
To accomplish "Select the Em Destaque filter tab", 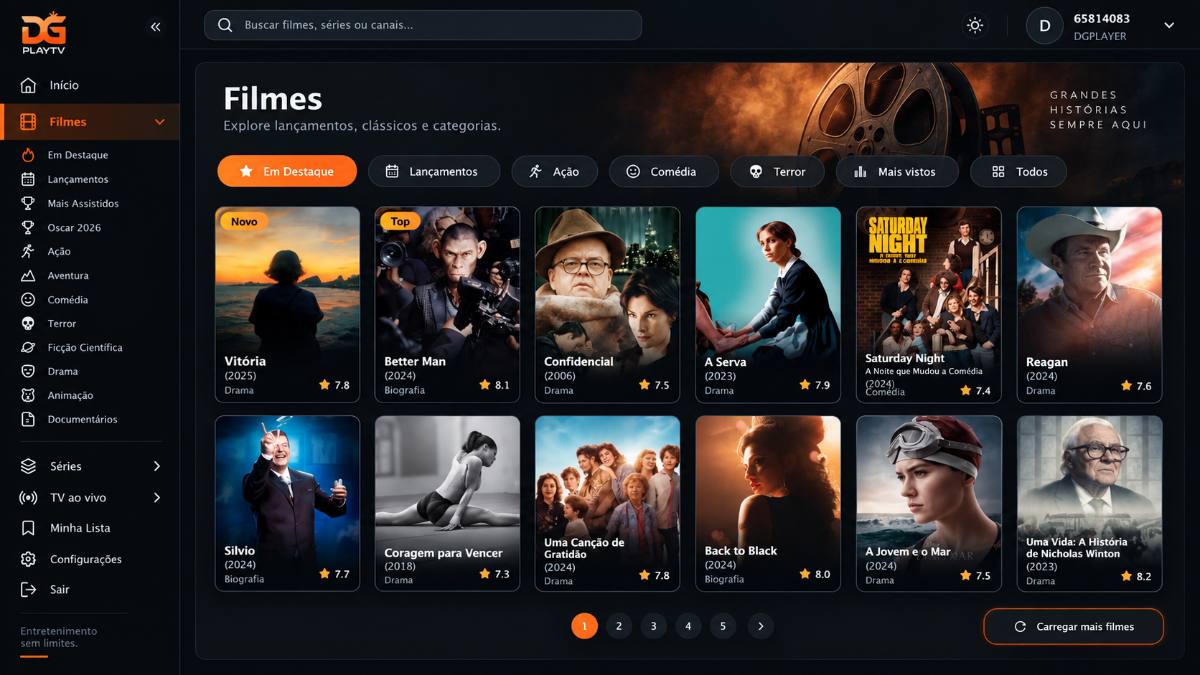I will pos(287,171).
